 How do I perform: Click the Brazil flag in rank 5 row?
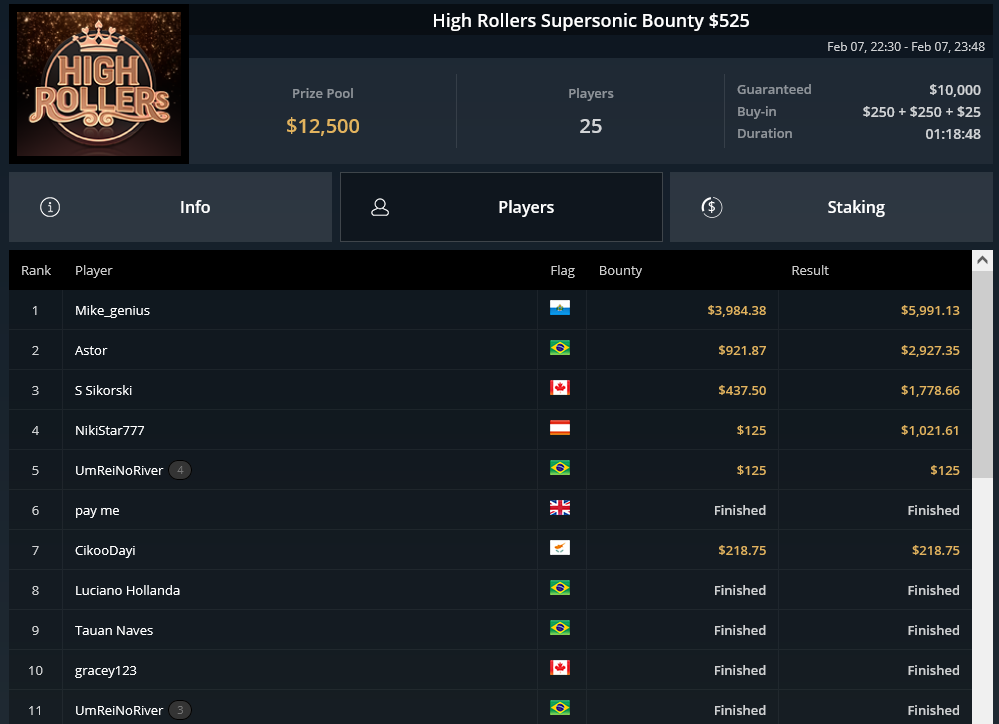coord(560,468)
